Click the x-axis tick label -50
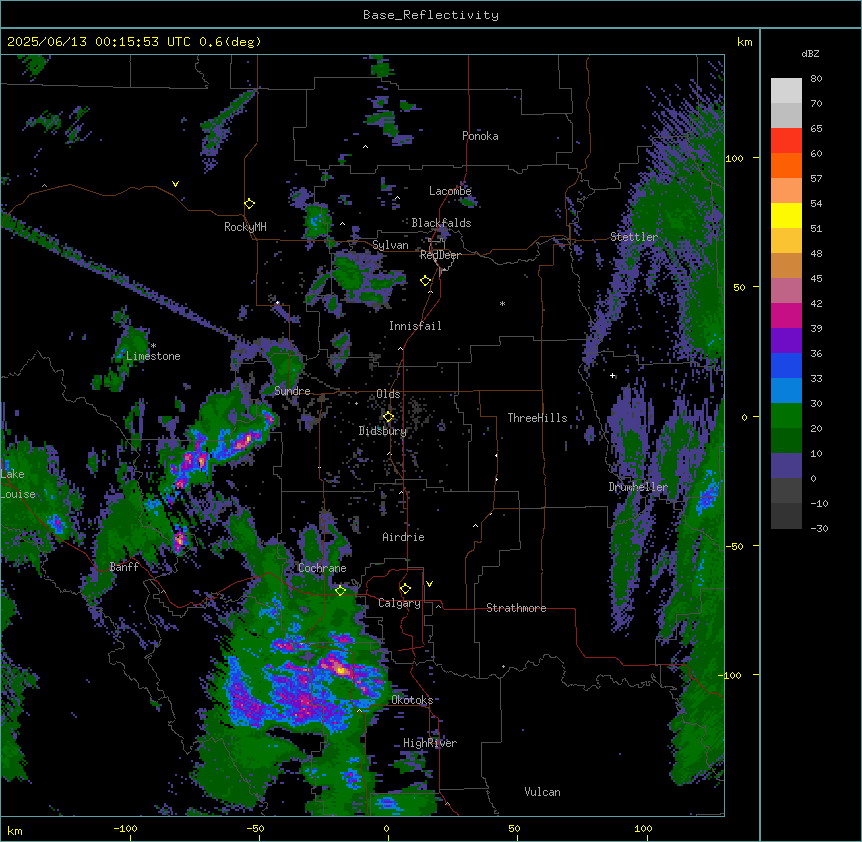This screenshot has width=862, height=842. pos(255,829)
